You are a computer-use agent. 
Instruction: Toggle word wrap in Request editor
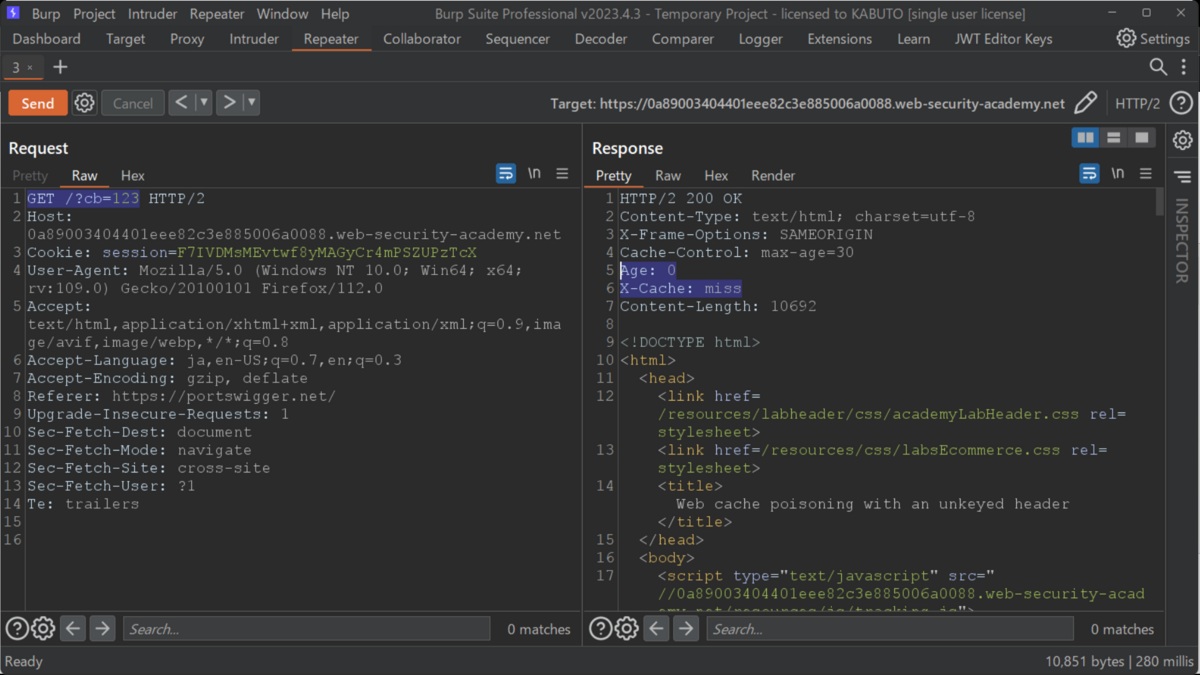[x=506, y=174]
